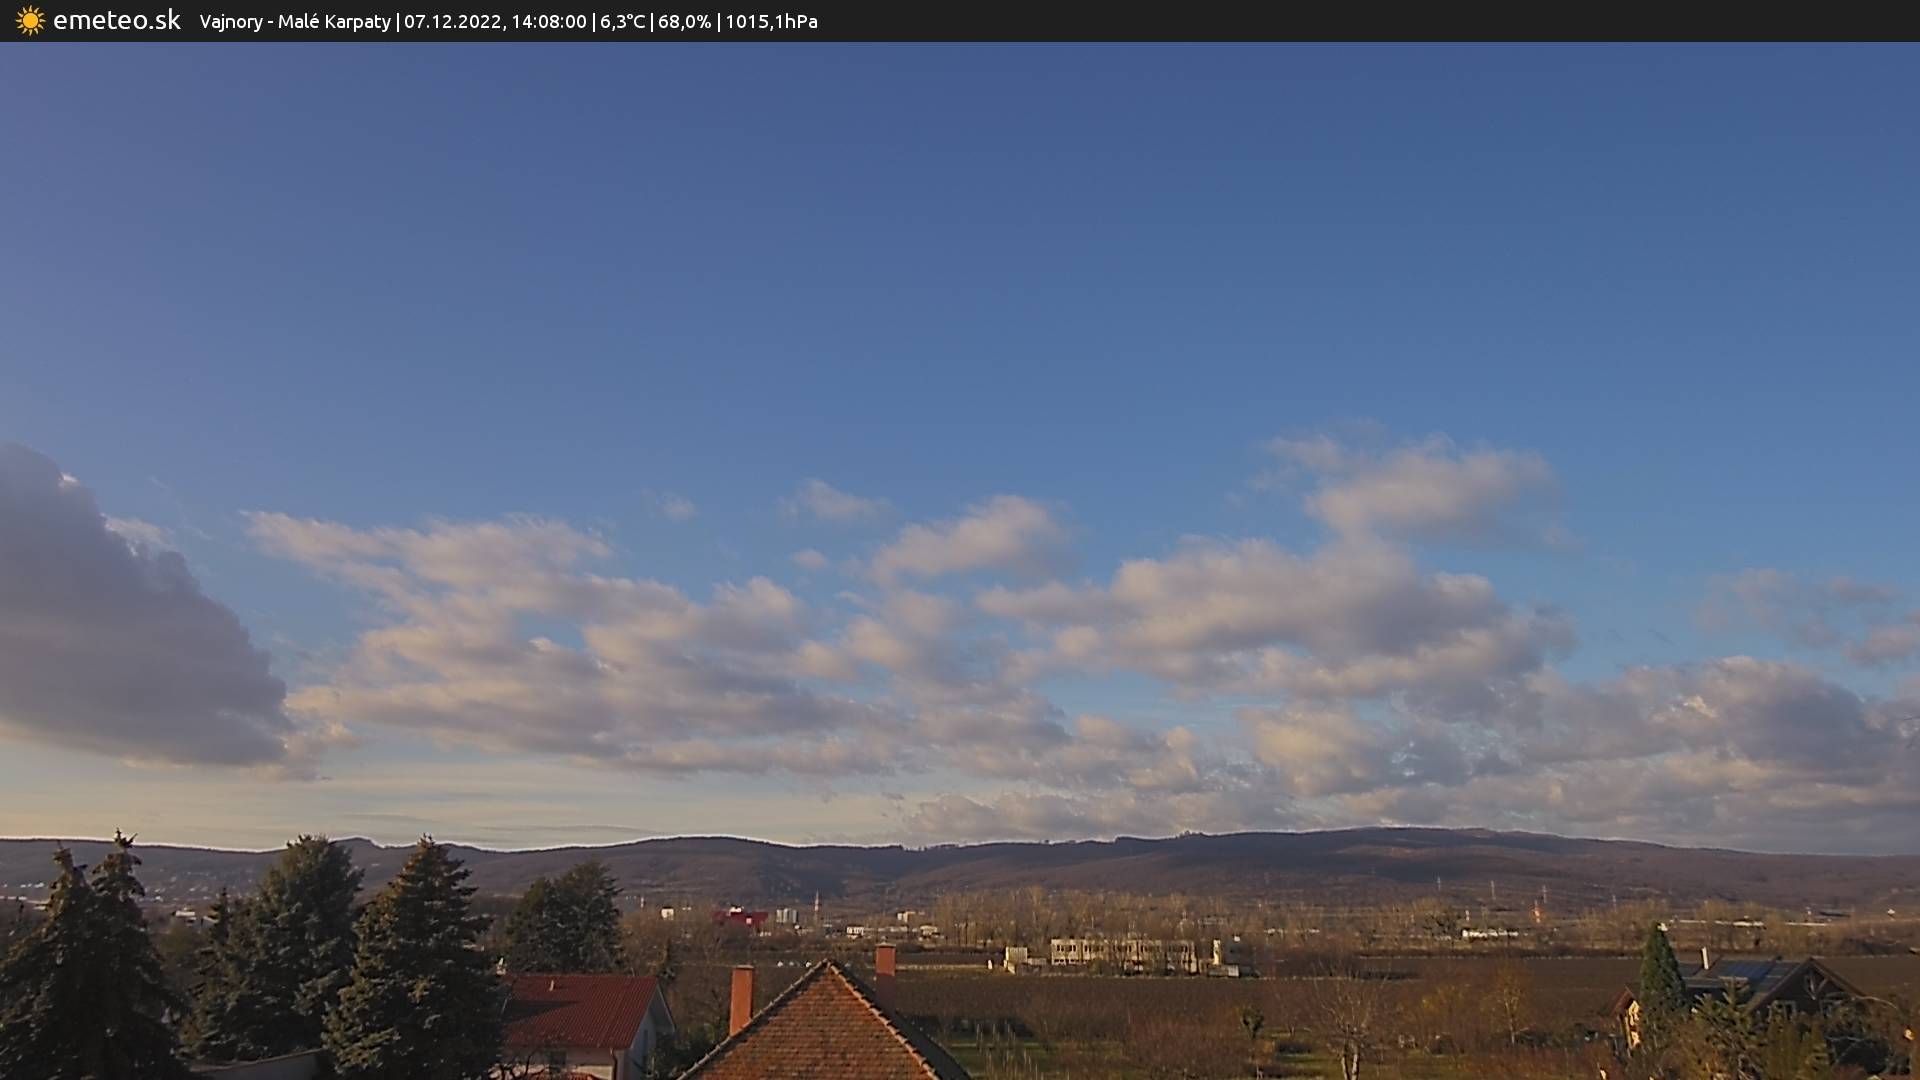Click the 68,0% humidity value
The width and height of the screenshot is (1920, 1080).
coord(684,22)
